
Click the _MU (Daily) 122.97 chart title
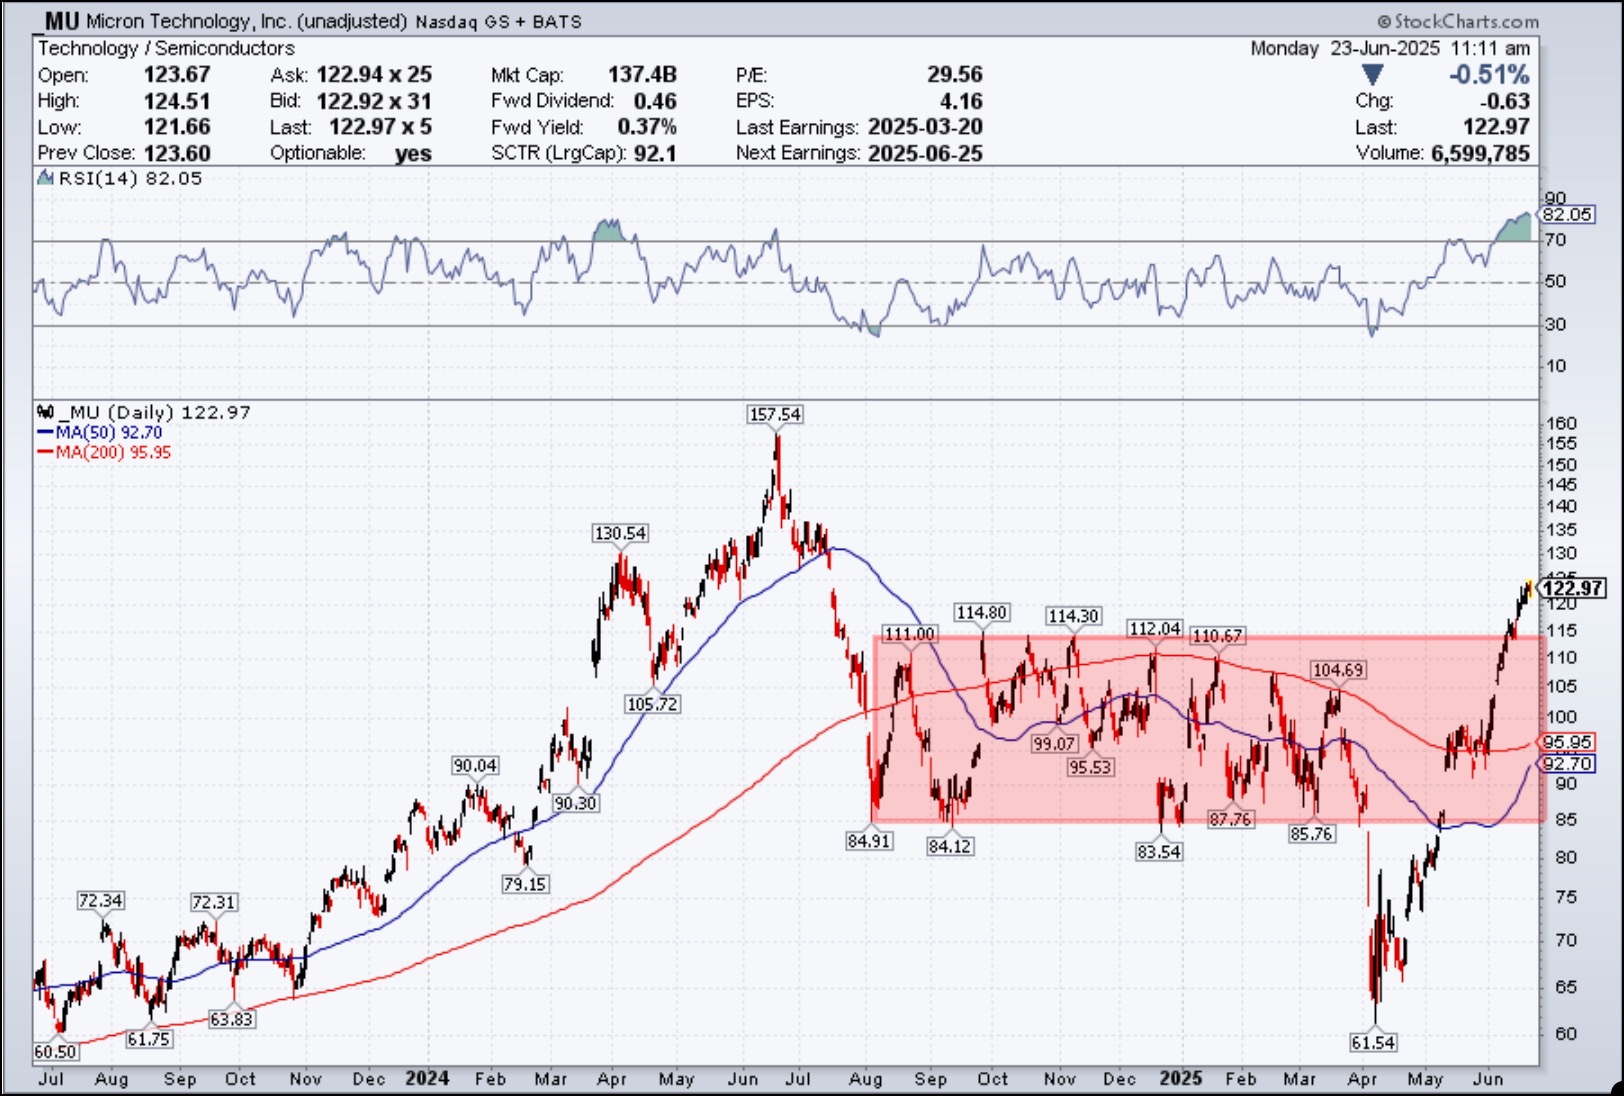pos(155,412)
